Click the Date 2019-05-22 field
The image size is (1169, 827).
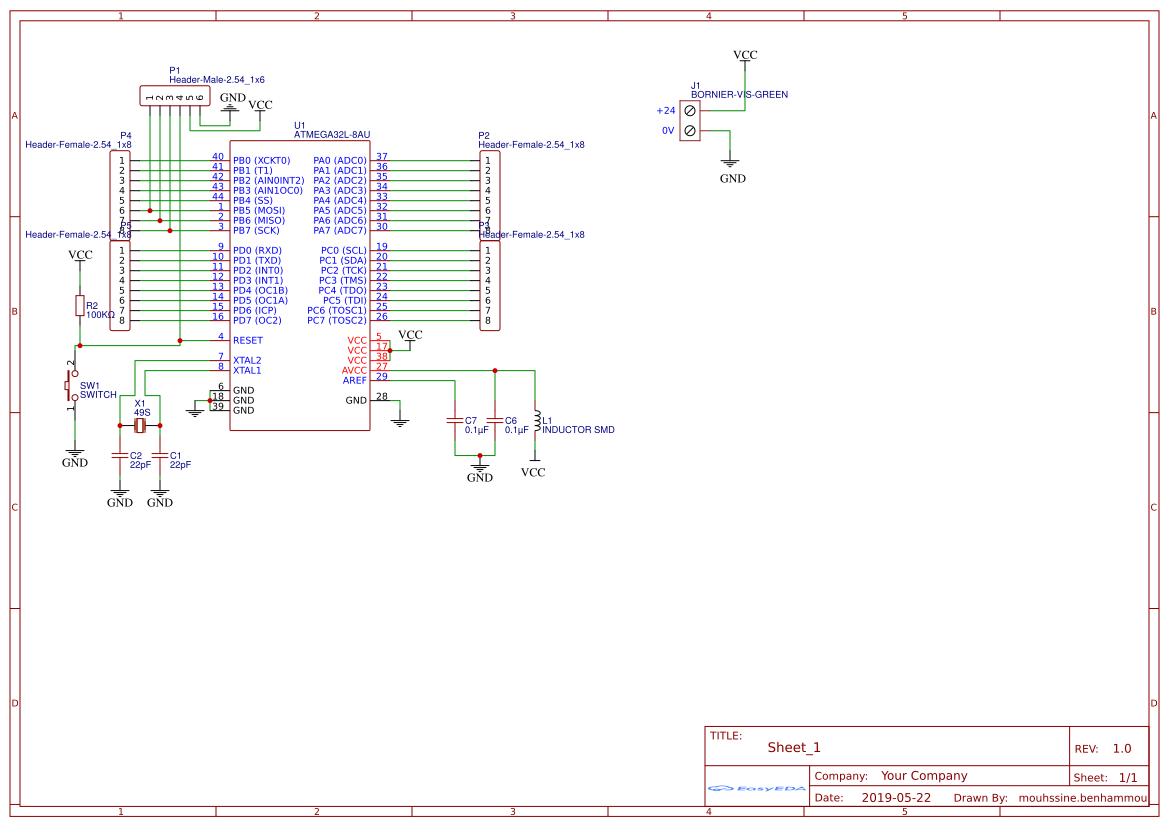pos(889,797)
